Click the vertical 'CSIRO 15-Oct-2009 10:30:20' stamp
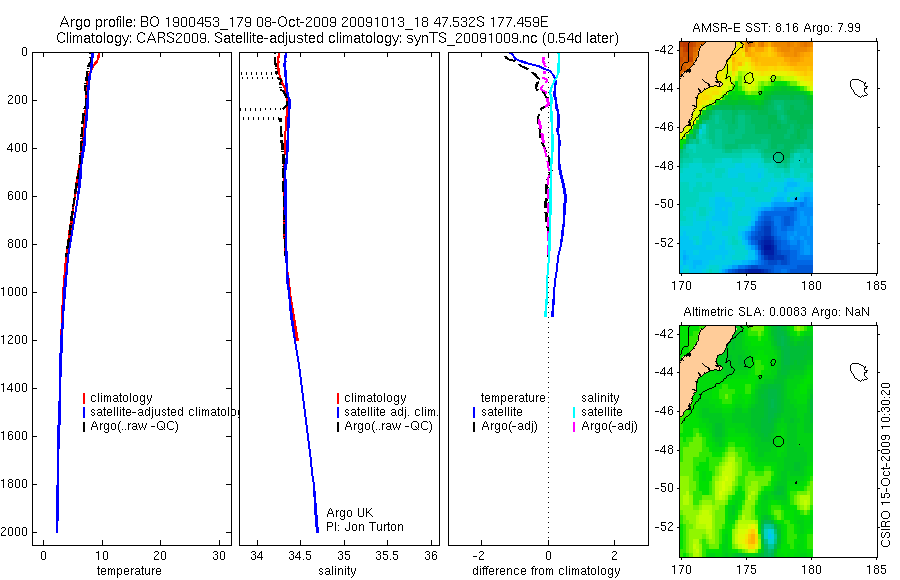The width and height of the screenshot is (900, 580). (x=886, y=465)
